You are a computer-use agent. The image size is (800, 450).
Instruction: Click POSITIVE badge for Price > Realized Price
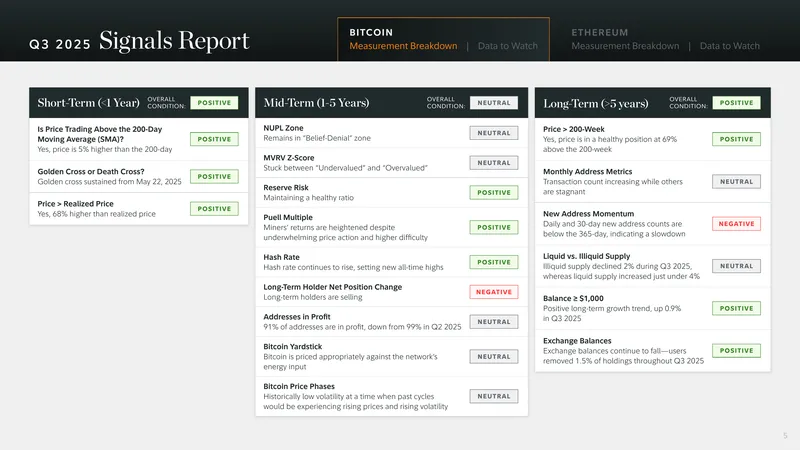pyautogui.click(x=214, y=208)
